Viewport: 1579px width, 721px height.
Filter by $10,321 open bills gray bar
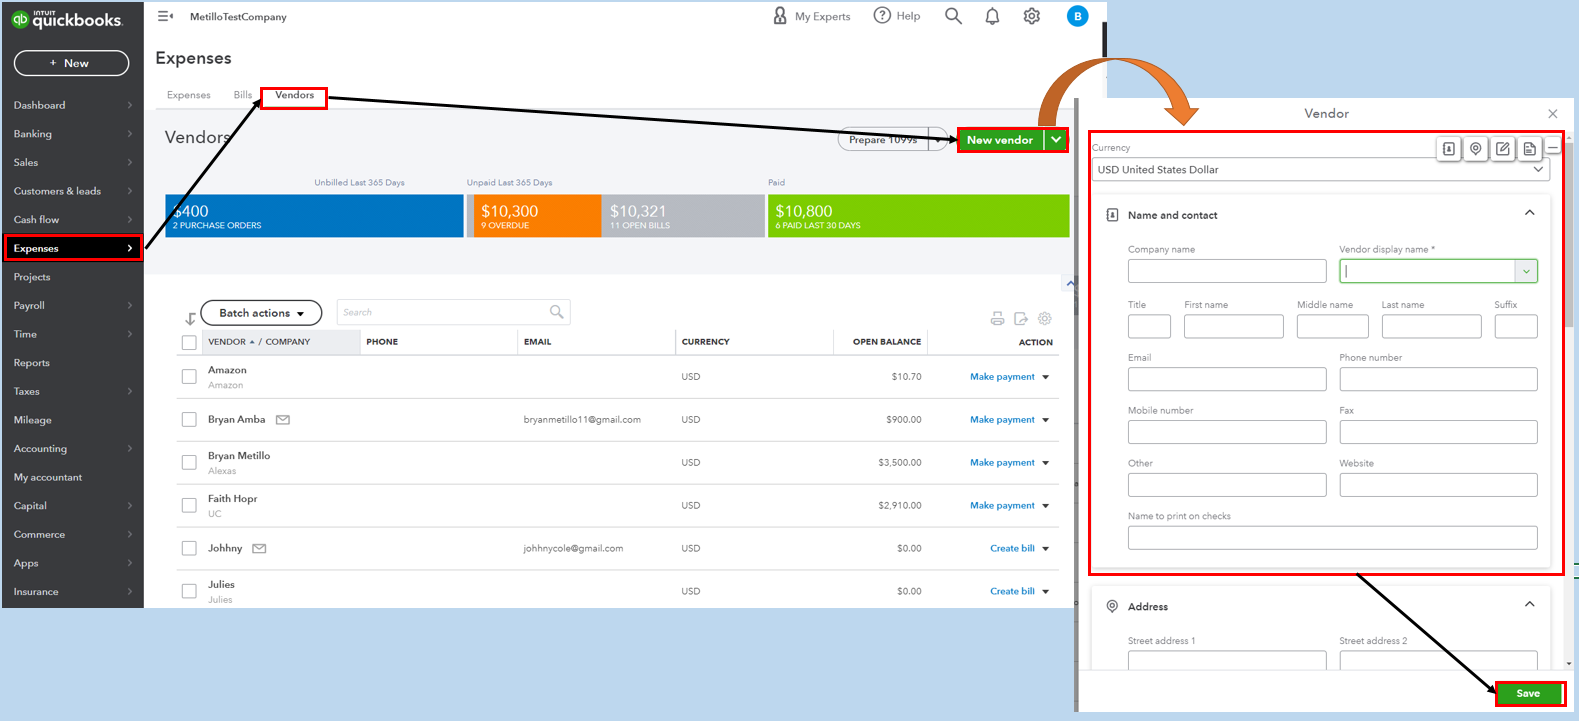pyautogui.click(x=684, y=216)
